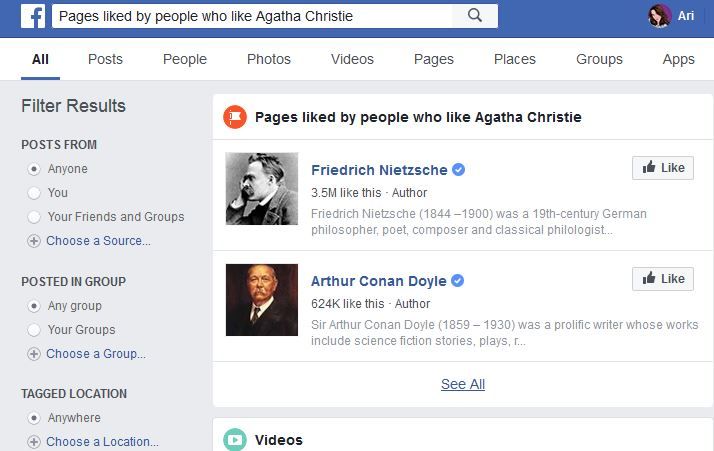Click the Ari profile name
The image size is (714, 451).
point(685,16)
